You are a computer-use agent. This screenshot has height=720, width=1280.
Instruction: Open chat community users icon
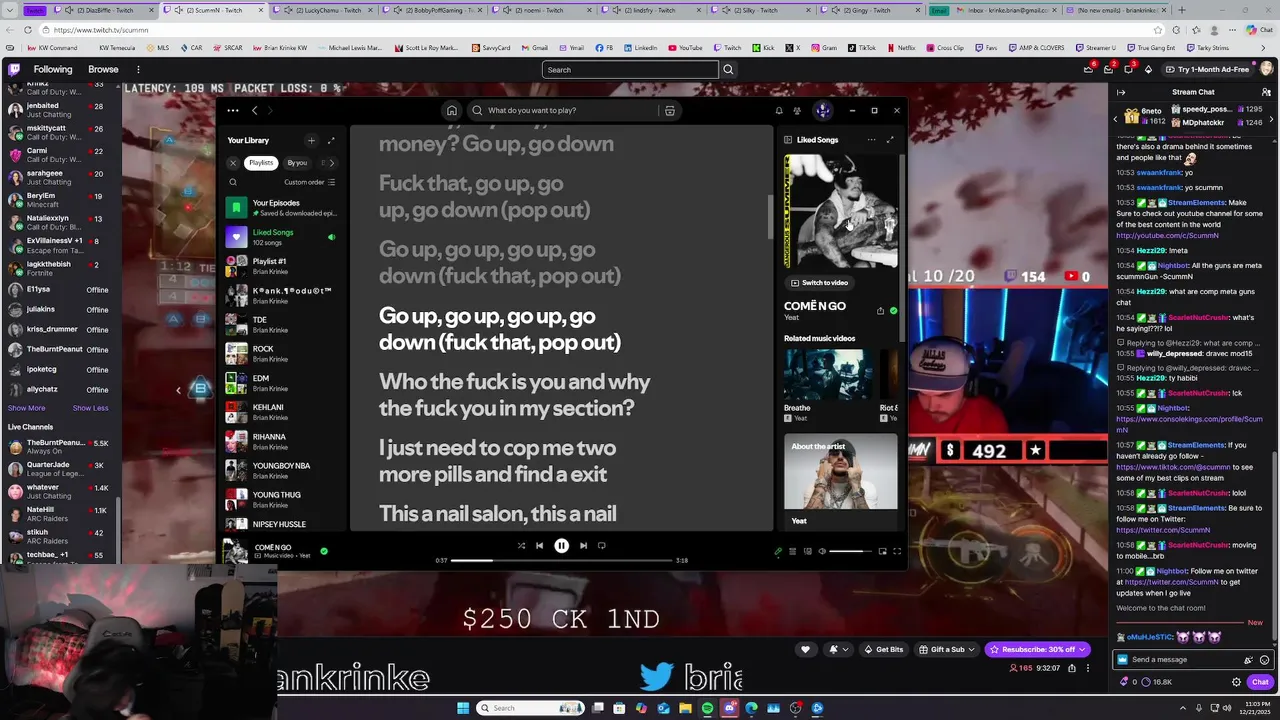1266,92
